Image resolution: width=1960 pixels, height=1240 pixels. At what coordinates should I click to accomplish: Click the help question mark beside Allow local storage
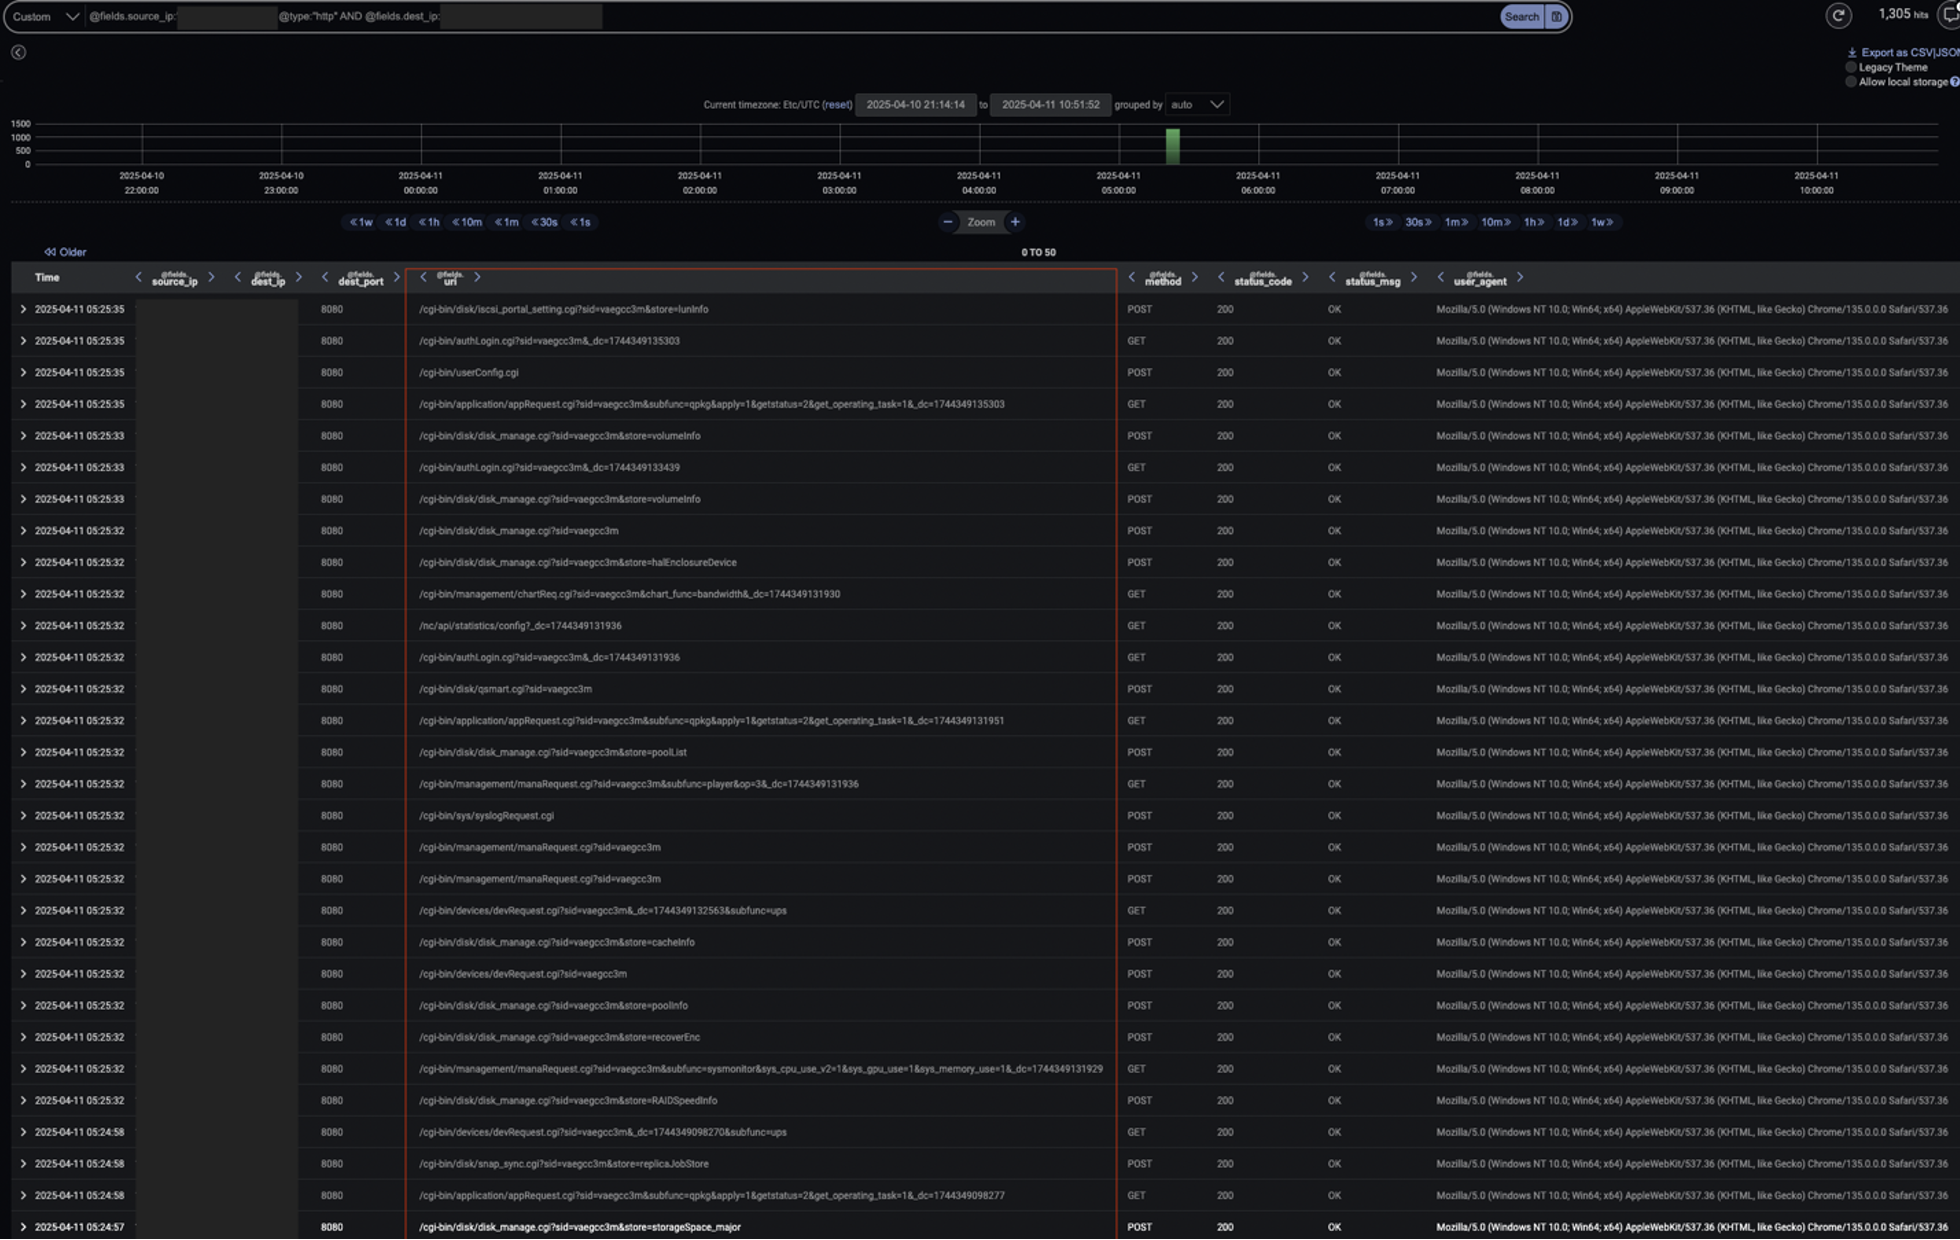(1953, 82)
